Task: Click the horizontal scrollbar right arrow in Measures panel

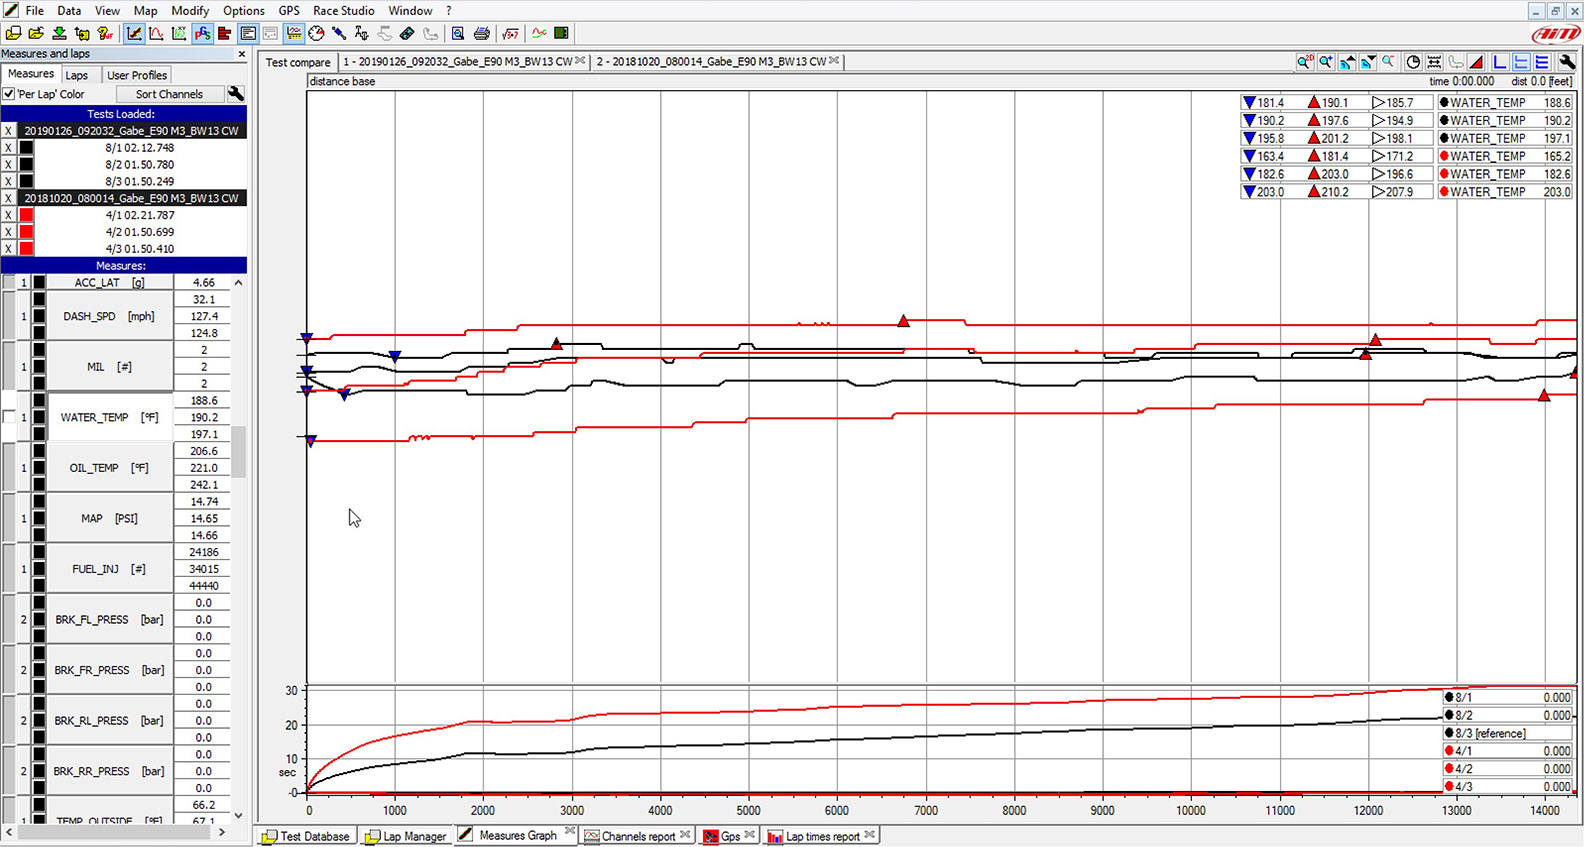Action: click(x=222, y=832)
